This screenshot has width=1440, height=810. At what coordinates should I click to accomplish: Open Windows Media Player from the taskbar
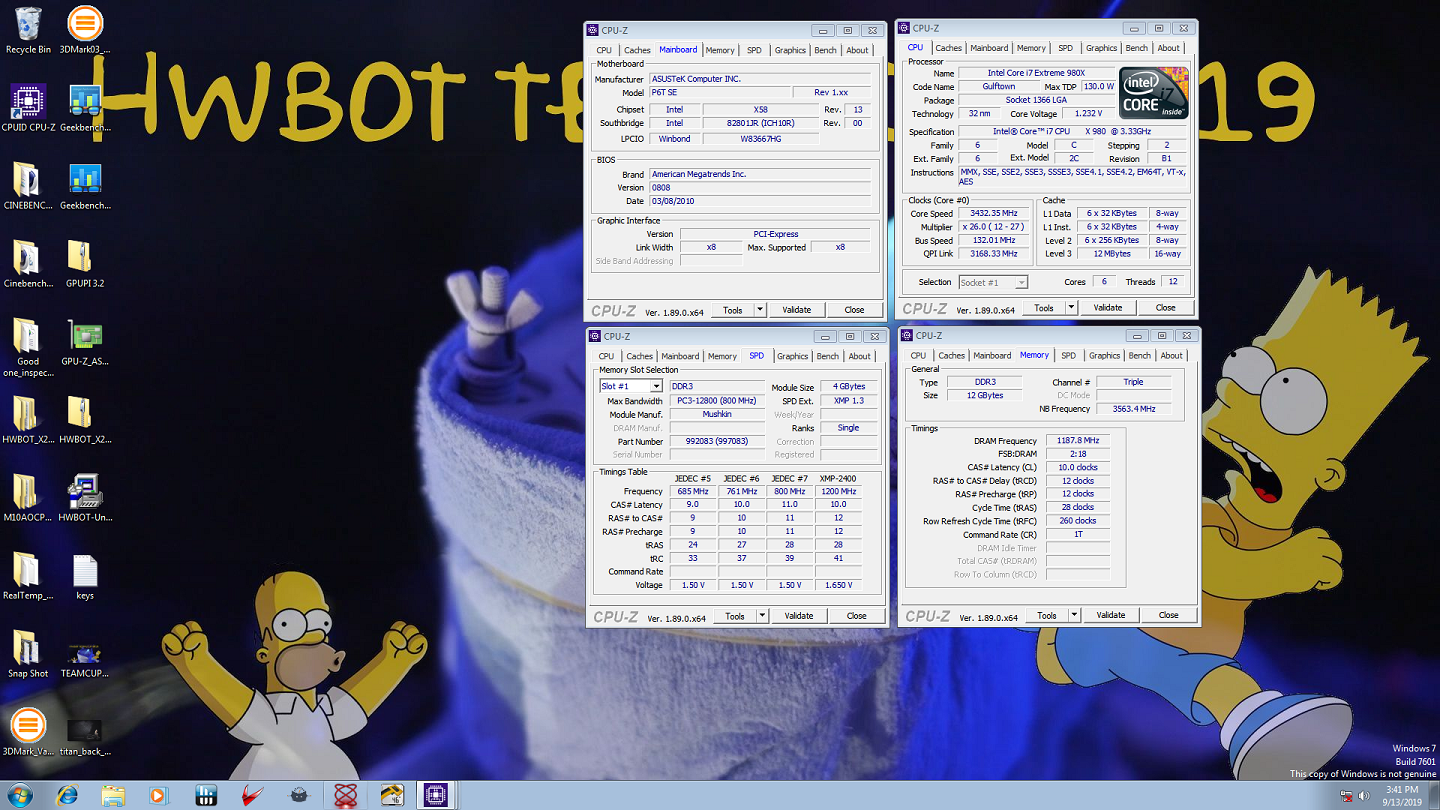159,795
